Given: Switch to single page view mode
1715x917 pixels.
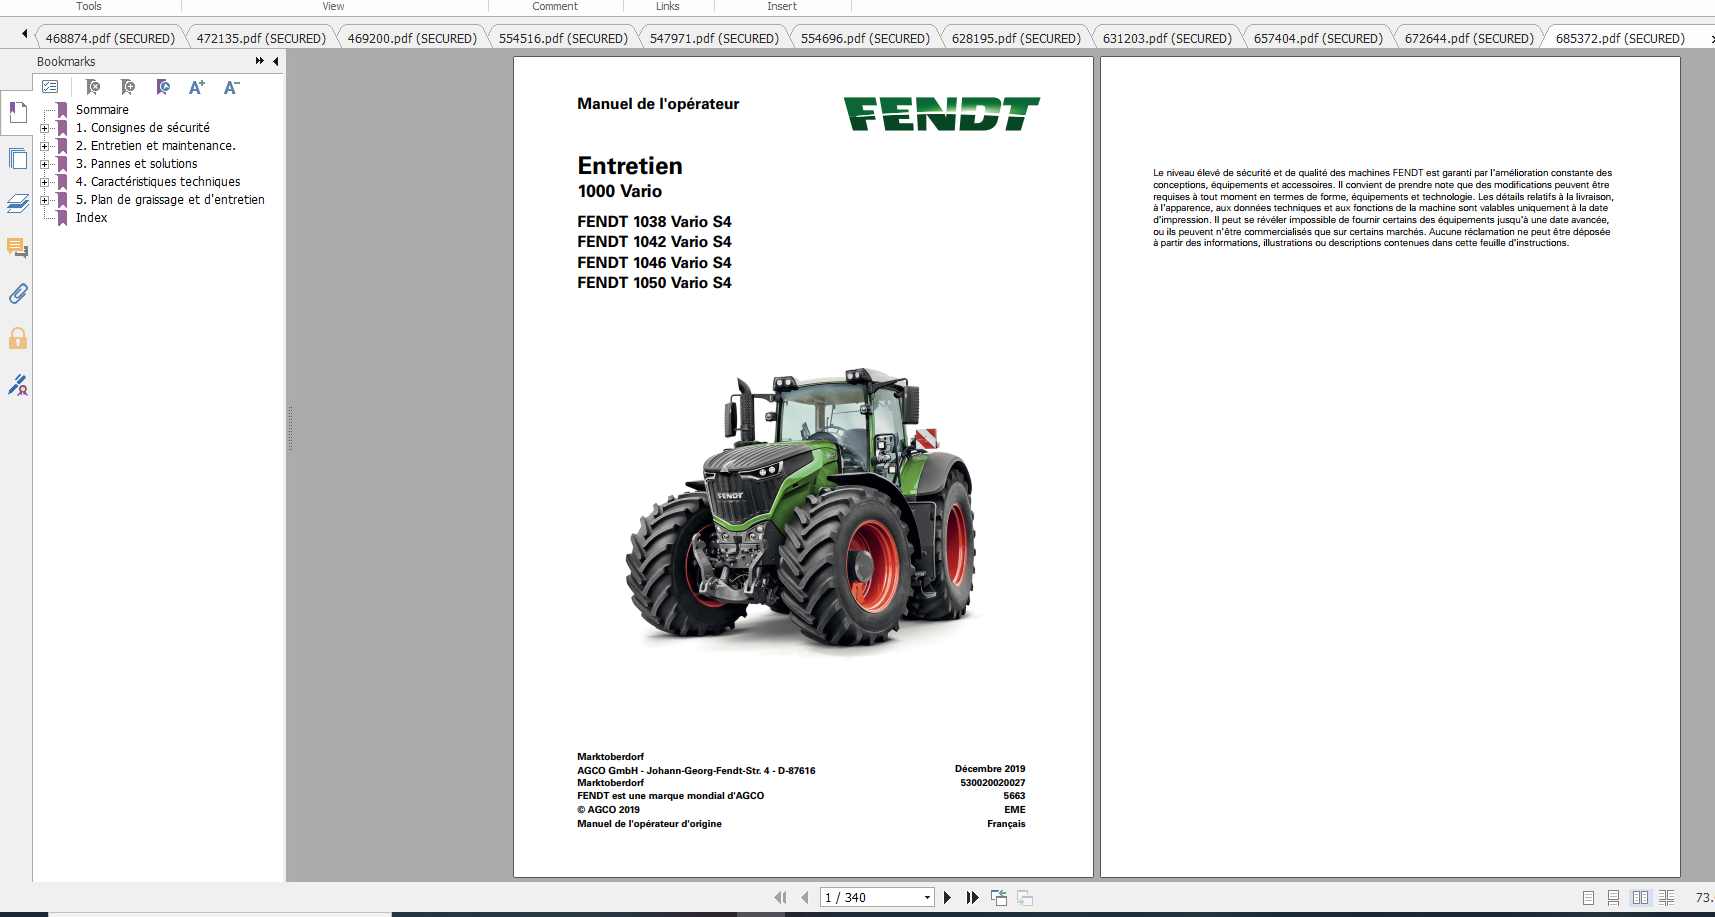Looking at the screenshot, I should point(1588,898).
